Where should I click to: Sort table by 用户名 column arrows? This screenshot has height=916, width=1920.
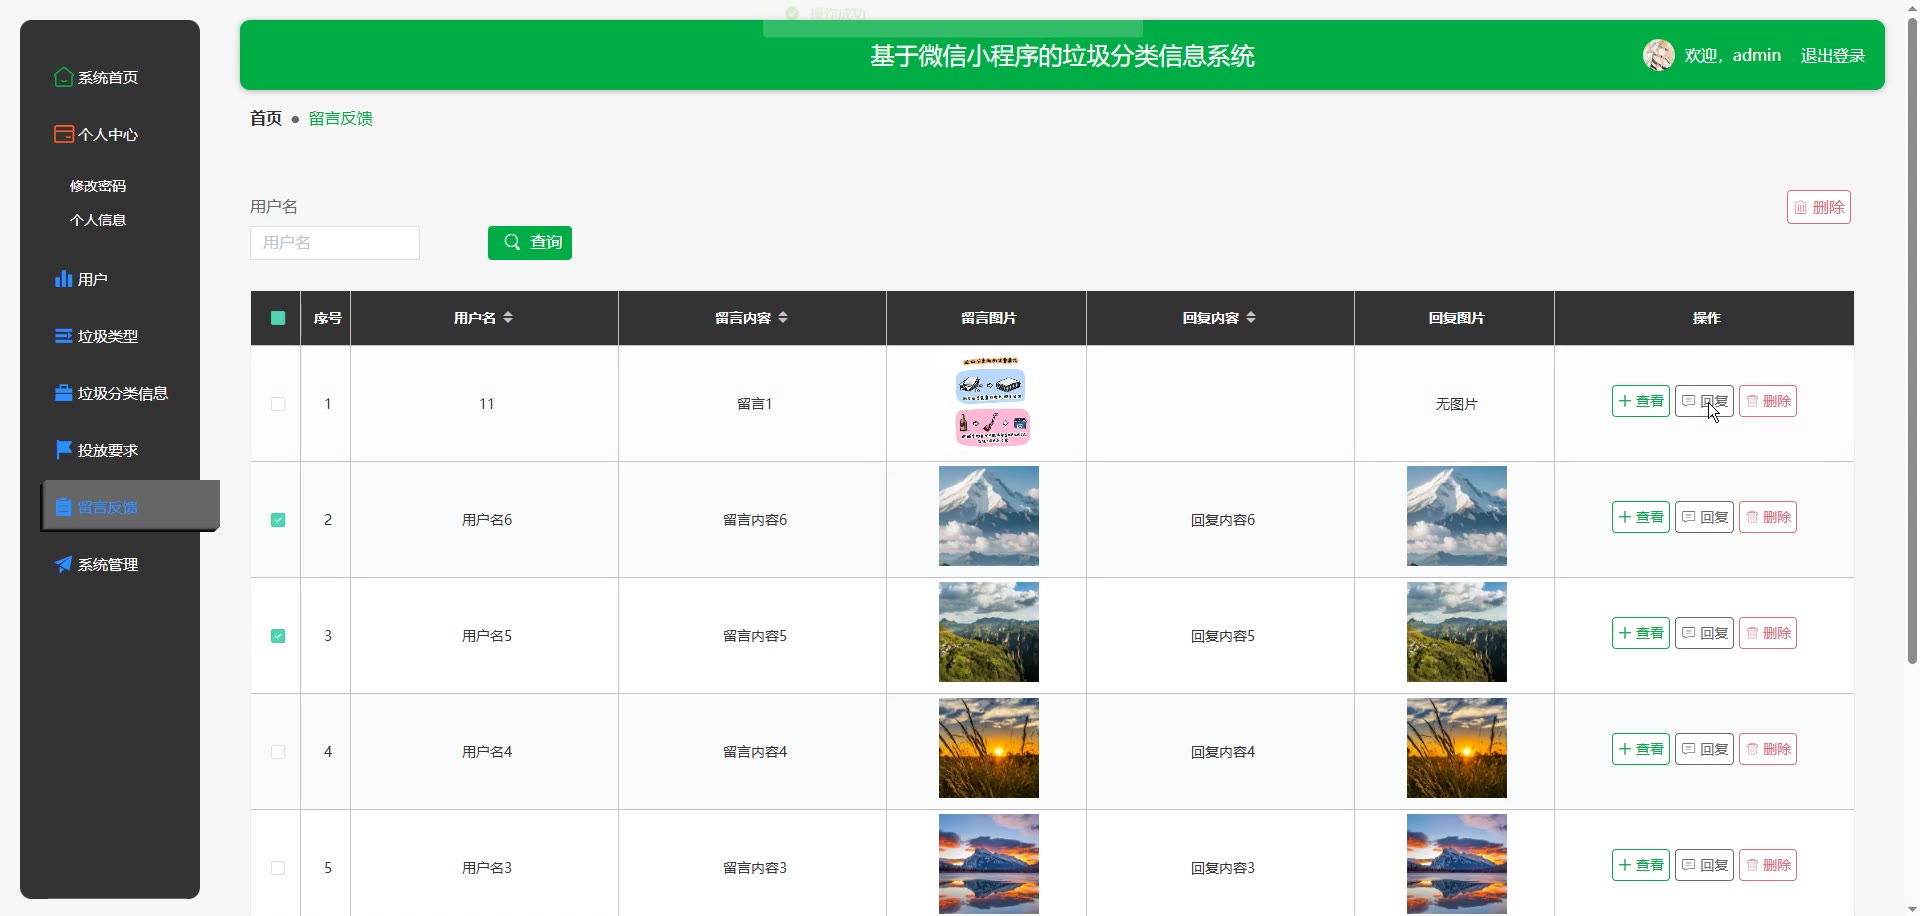point(508,318)
